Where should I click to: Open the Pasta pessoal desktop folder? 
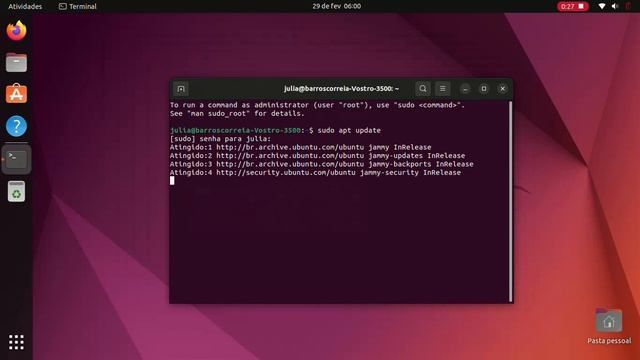click(x=609, y=327)
